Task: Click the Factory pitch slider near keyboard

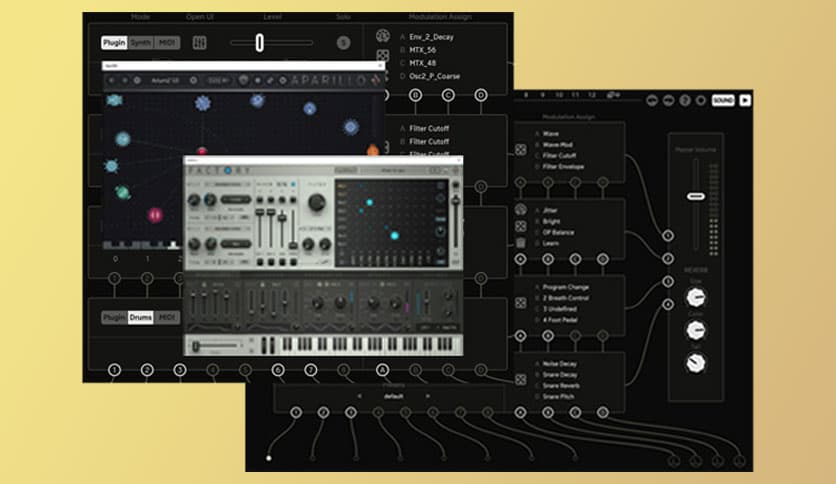Action: (196, 346)
